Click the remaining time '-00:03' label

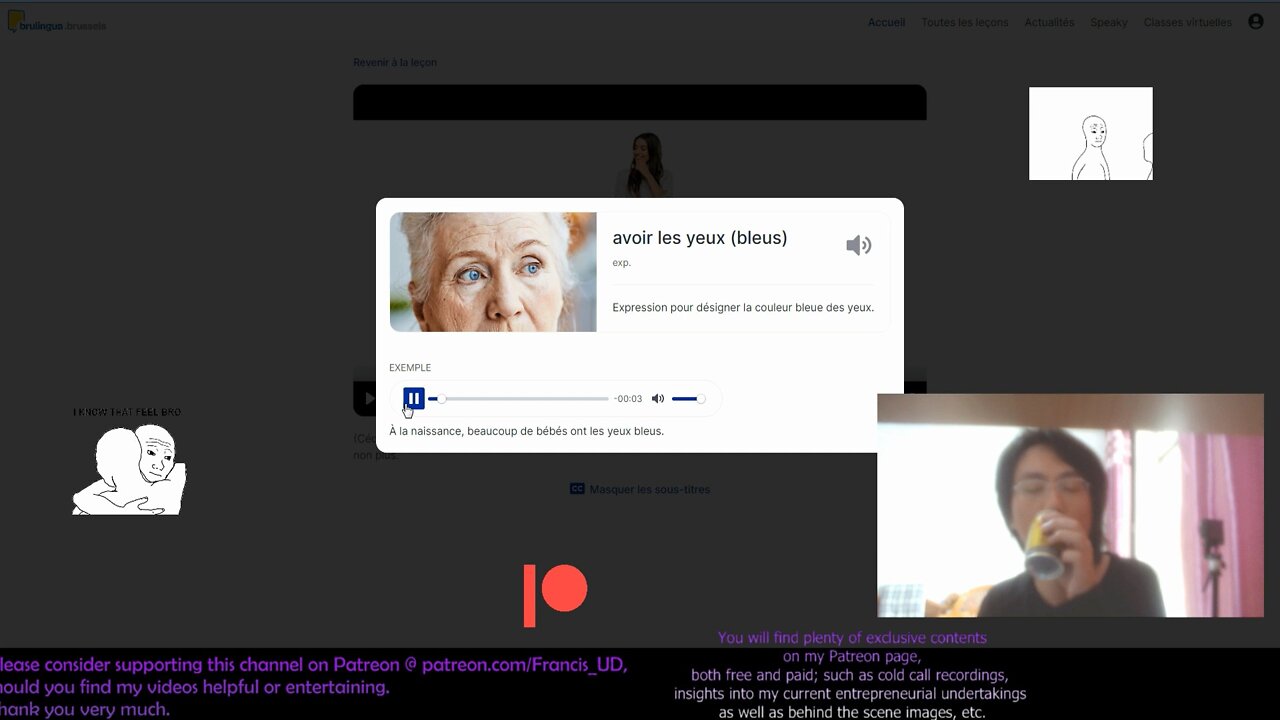pos(628,399)
